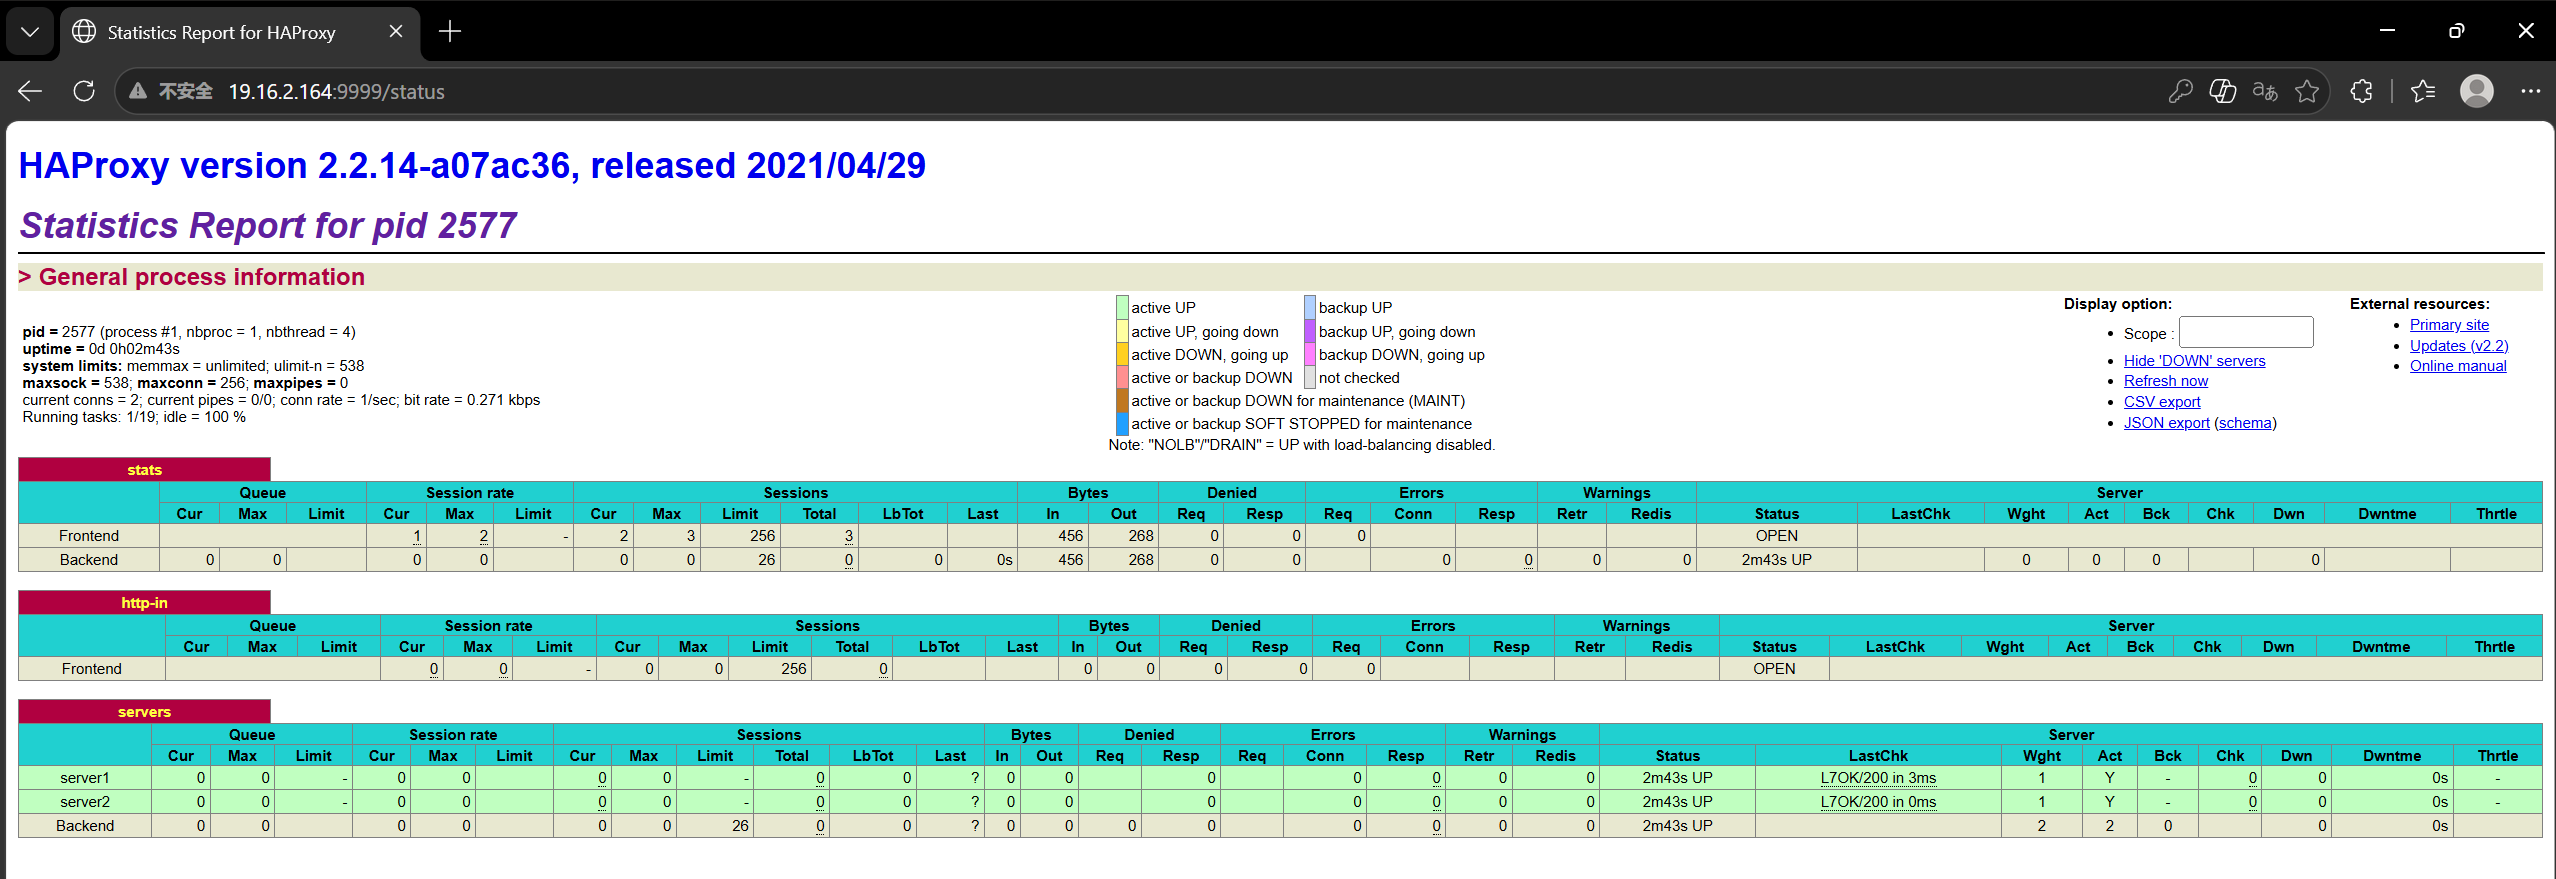Screen dimensions: 2556x879
Task: Open the JSON schema link
Action: [x=2245, y=423]
